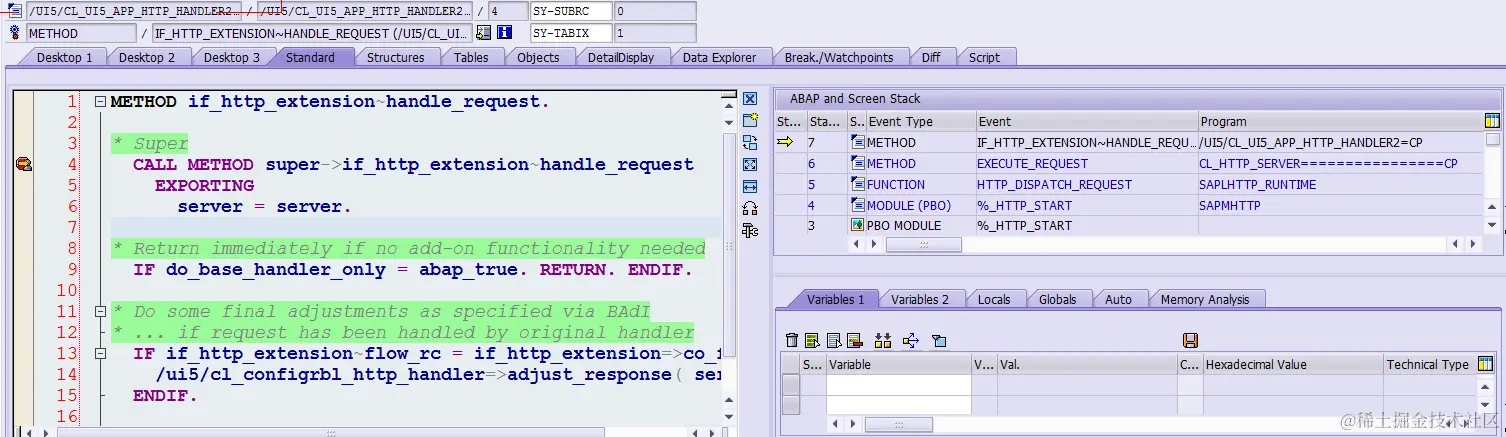Click the navigate-to-source icon near header

pyautogui.click(x=484, y=33)
